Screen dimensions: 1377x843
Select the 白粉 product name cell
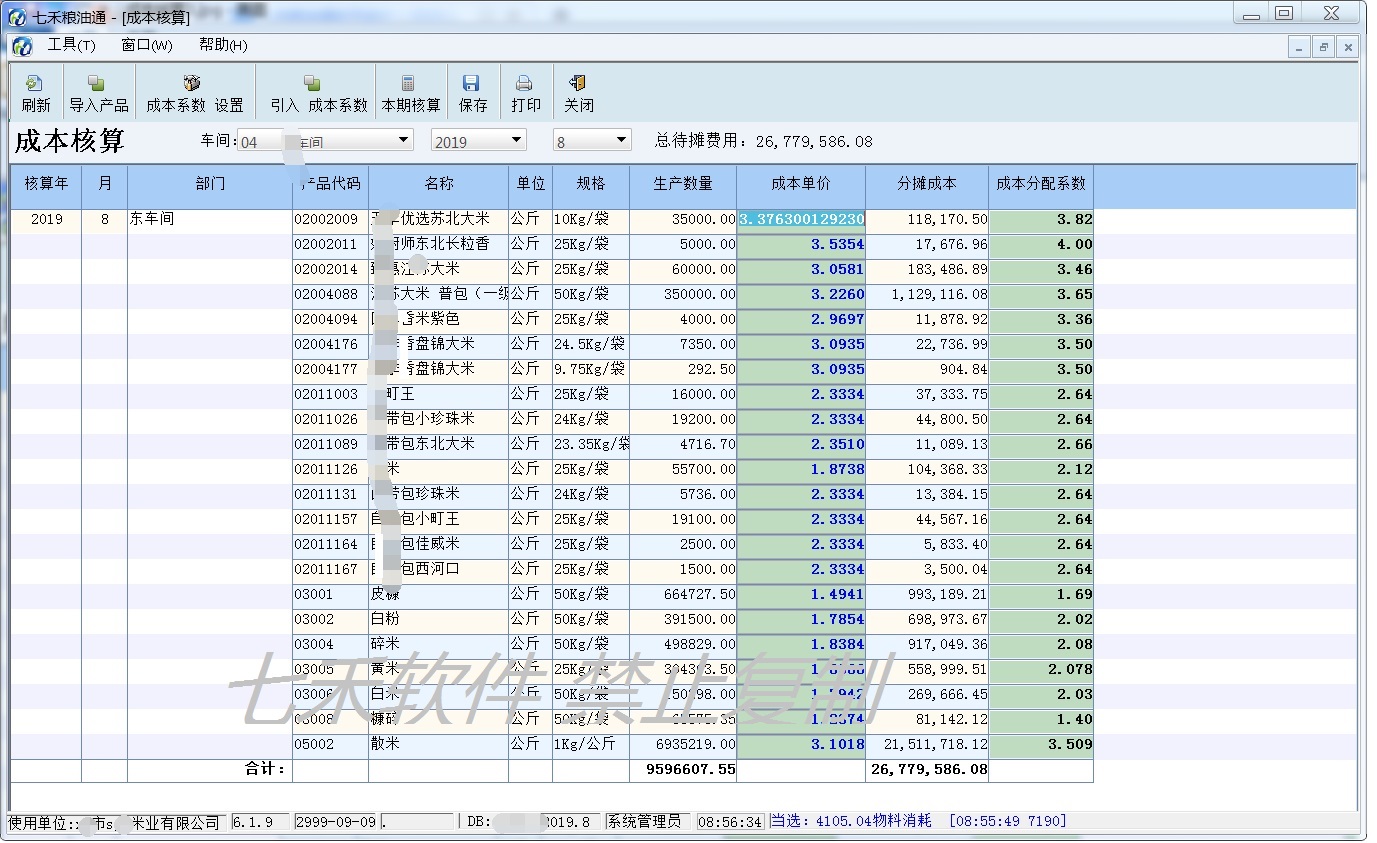coord(439,619)
